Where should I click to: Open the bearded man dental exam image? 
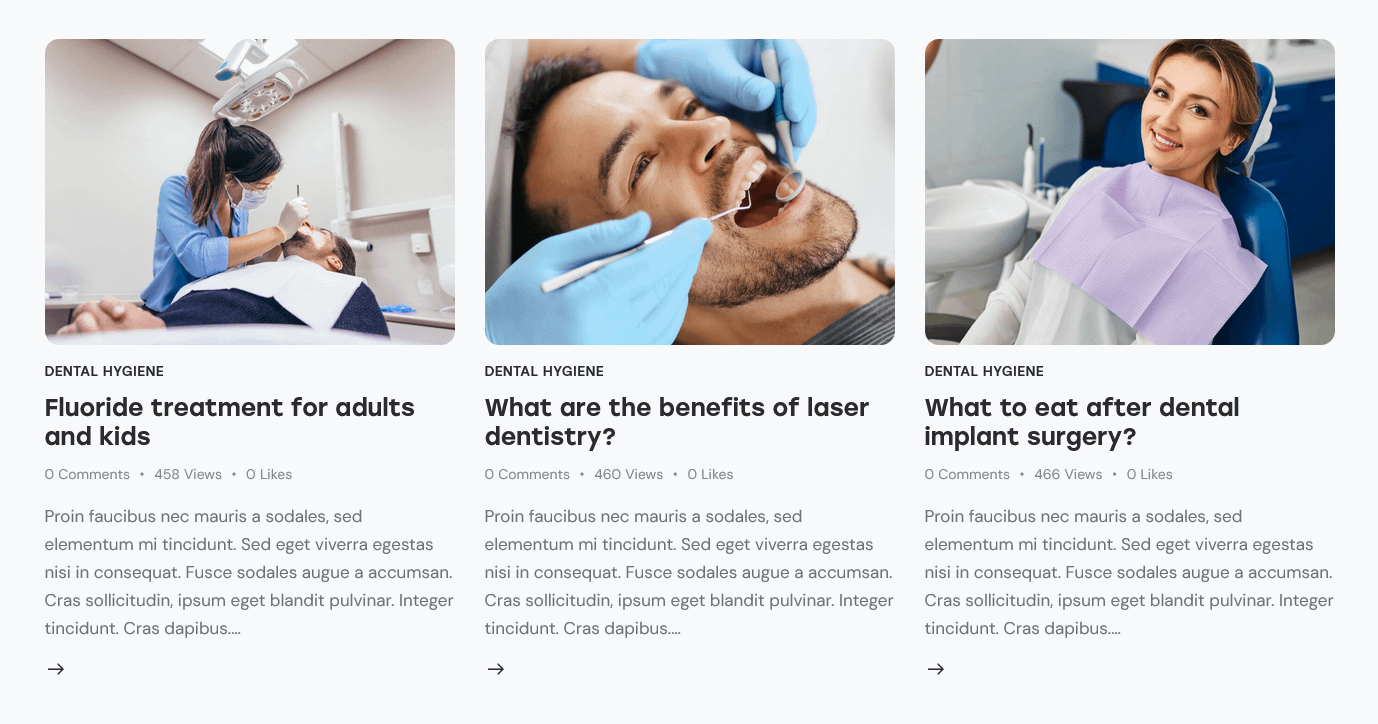690,192
